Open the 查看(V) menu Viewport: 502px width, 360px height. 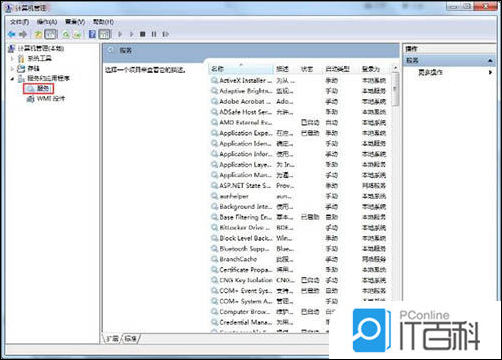[x=75, y=22]
